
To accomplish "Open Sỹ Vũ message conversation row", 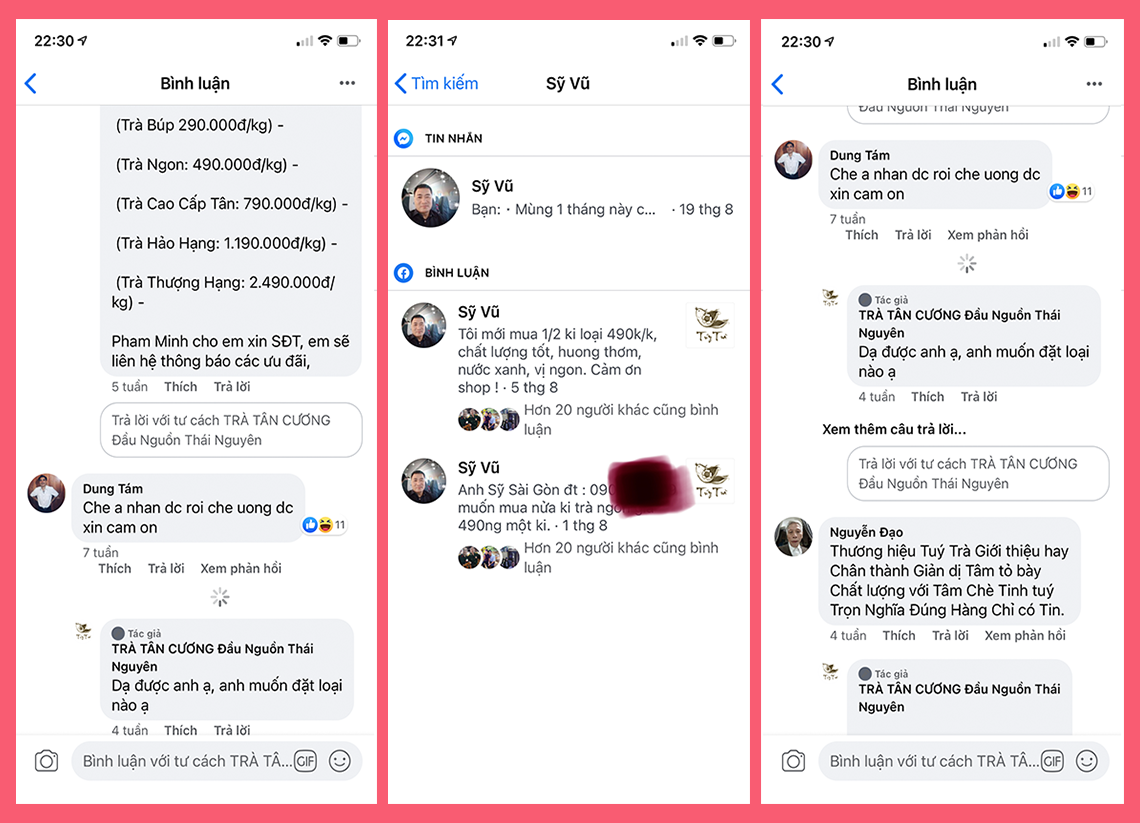I will pos(569,198).
